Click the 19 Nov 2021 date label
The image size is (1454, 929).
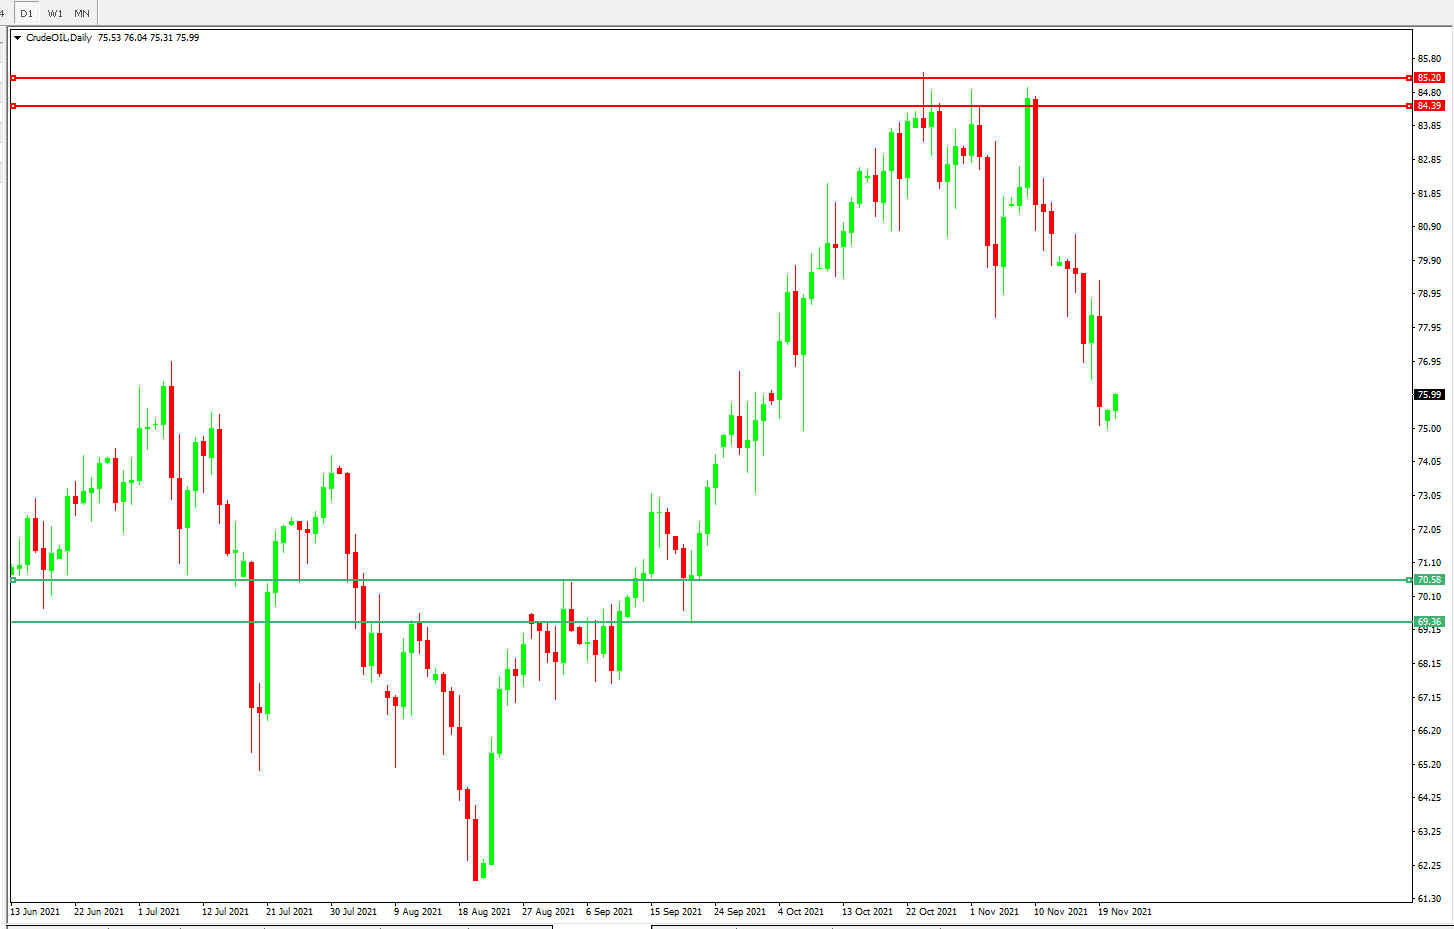pos(1125,912)
